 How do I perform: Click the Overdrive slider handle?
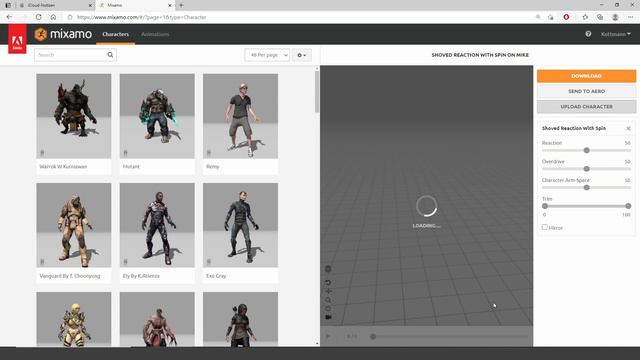click(587, 169)
